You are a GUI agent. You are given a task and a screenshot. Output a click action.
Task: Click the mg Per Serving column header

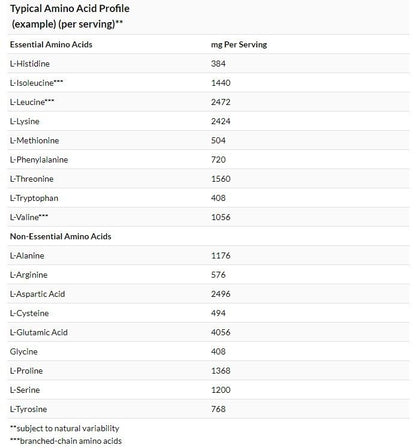239,45
